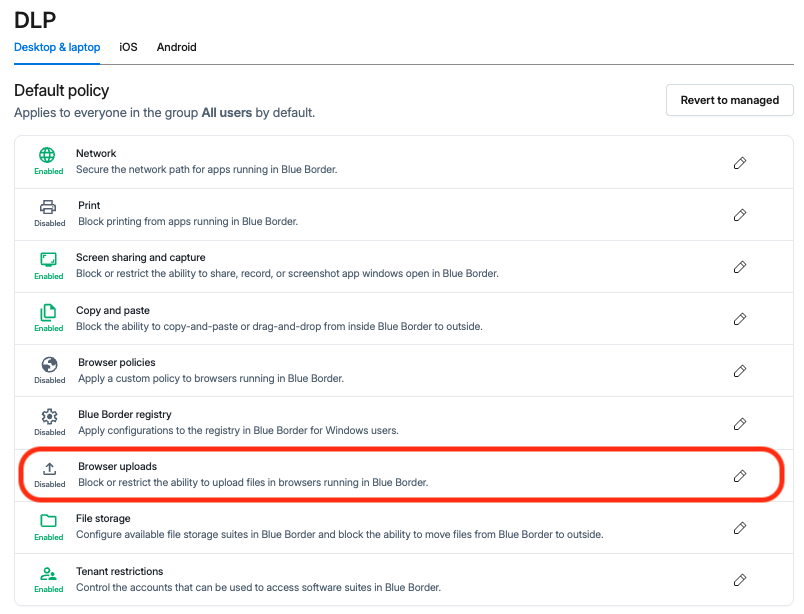Screen dimensions: 804x614
Task: Click Enabled status under File storage icon
Action: point(49,537)
